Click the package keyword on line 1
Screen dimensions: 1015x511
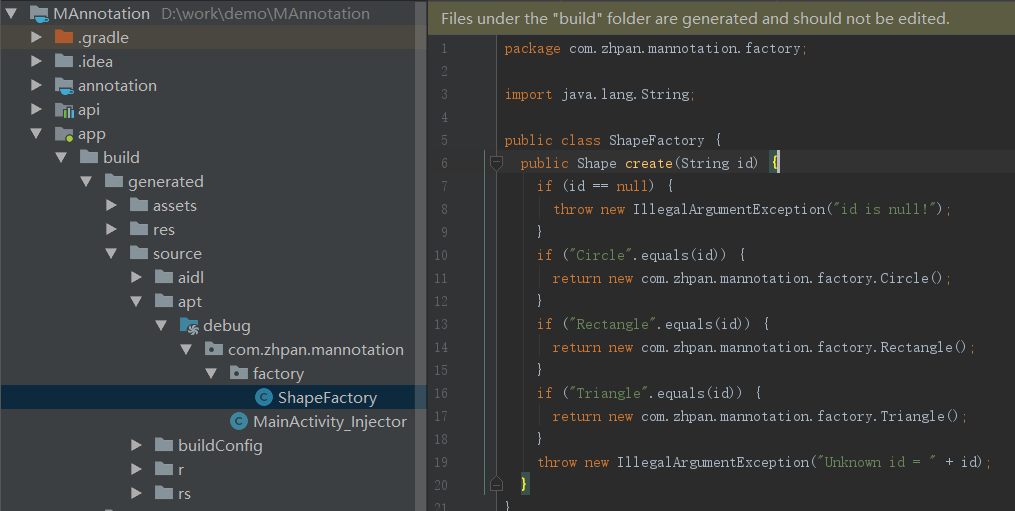533,49
